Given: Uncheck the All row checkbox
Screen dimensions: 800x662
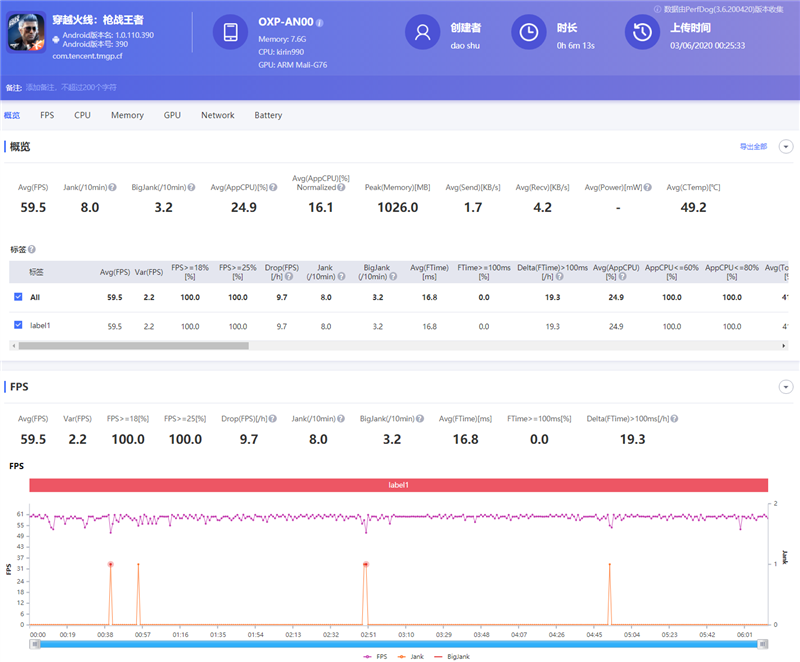Looking at the screenshot, I should coord(19,297).
